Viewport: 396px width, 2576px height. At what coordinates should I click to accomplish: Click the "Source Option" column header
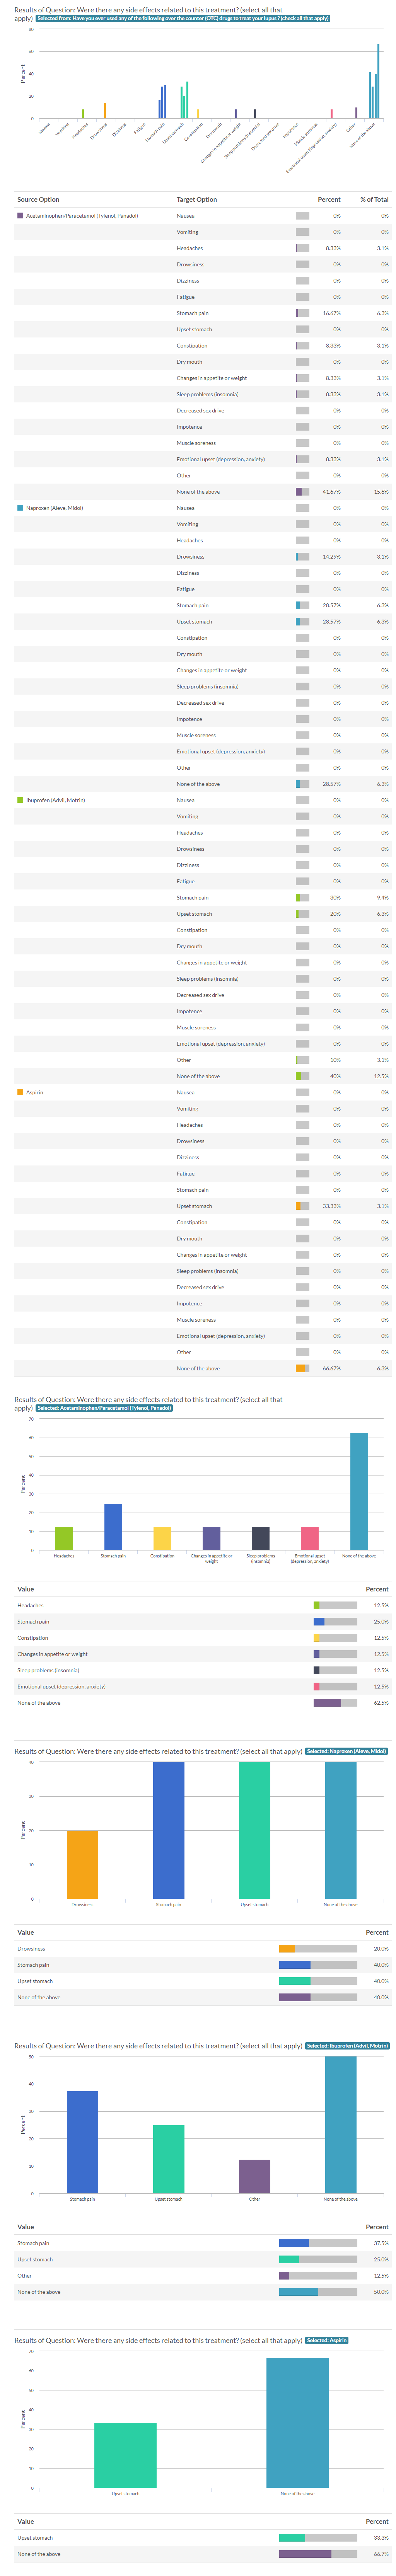click(x=38, y=199)
